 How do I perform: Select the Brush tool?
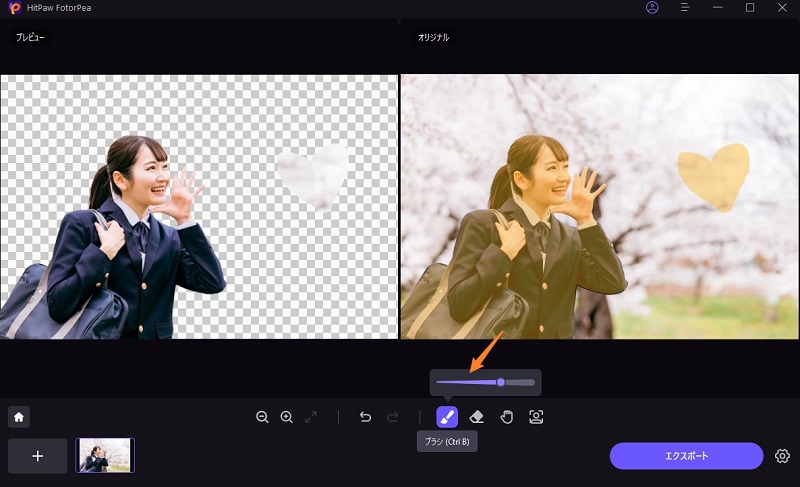coord(447,417)
